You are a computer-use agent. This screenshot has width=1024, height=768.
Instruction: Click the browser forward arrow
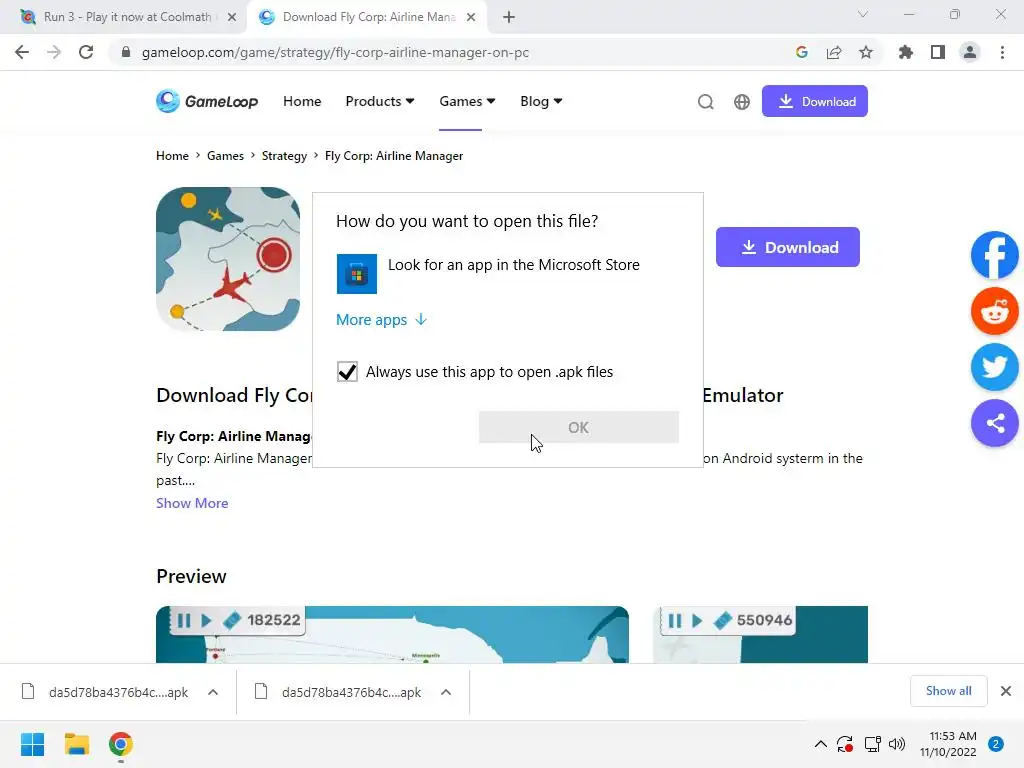tap(54, 52)
